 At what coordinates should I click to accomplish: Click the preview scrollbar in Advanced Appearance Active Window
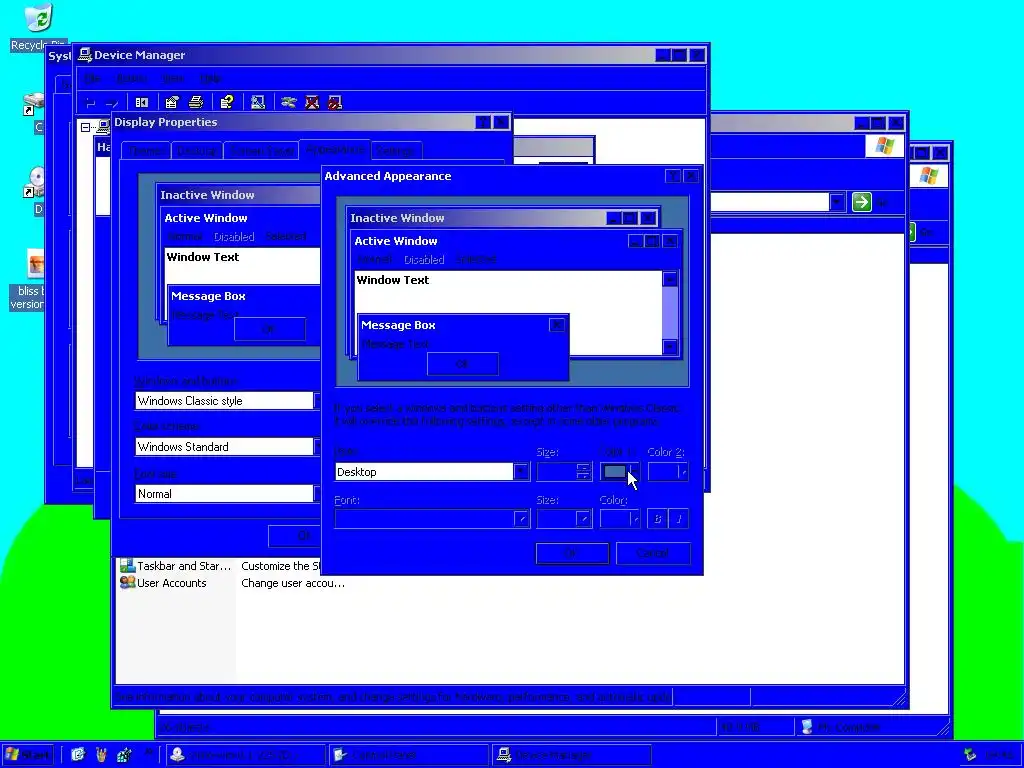pyautogui.click(x=670, y=313)
